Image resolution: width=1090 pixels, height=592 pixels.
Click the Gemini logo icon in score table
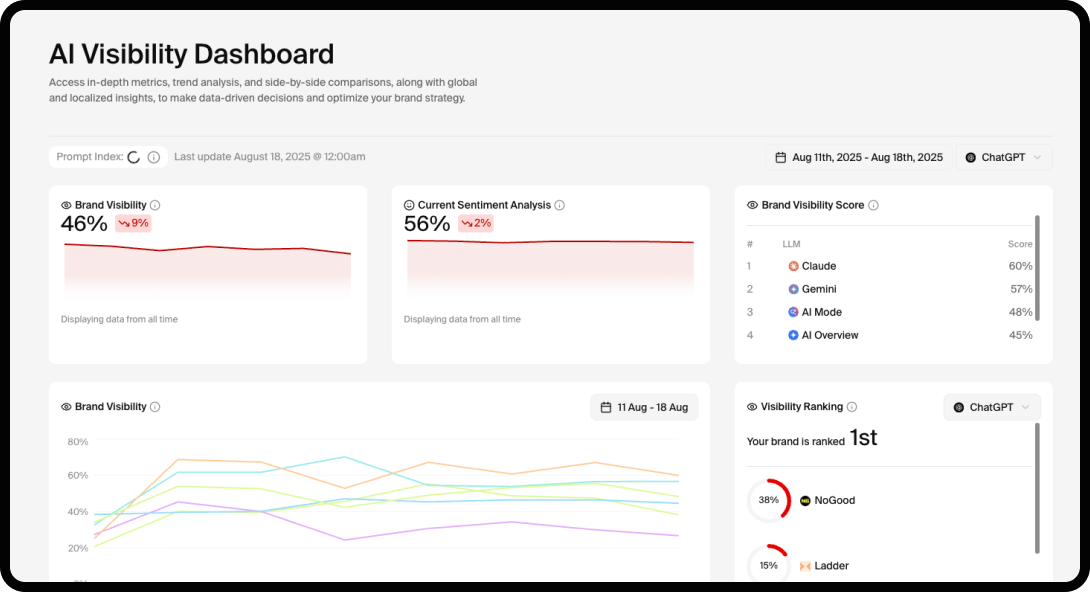point(793,289)
